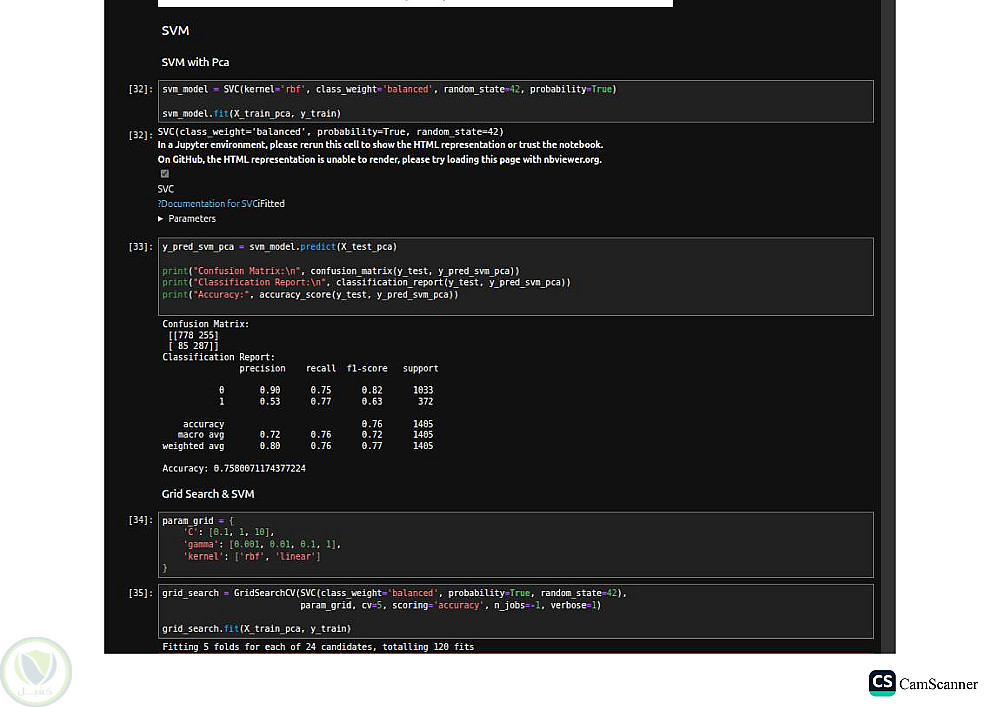
Task: Click the recall column header
Action: click(x=321, y=368)
